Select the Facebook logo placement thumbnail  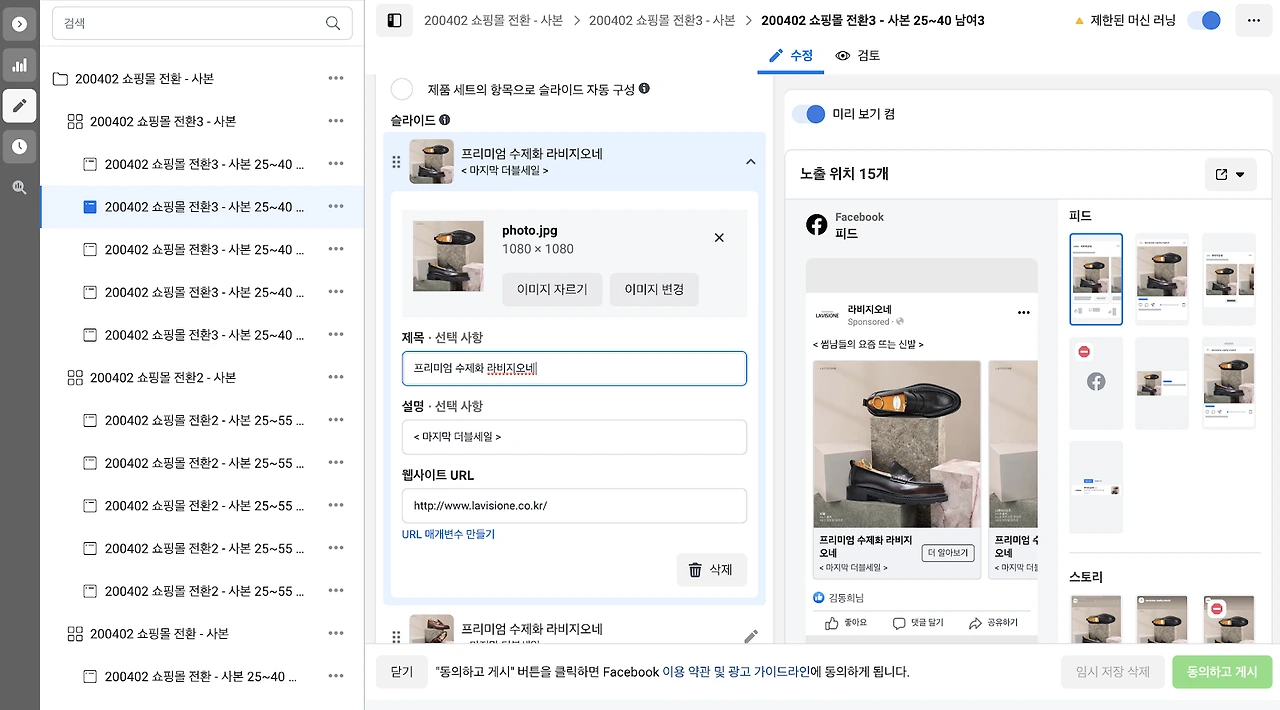(1096, 383)
